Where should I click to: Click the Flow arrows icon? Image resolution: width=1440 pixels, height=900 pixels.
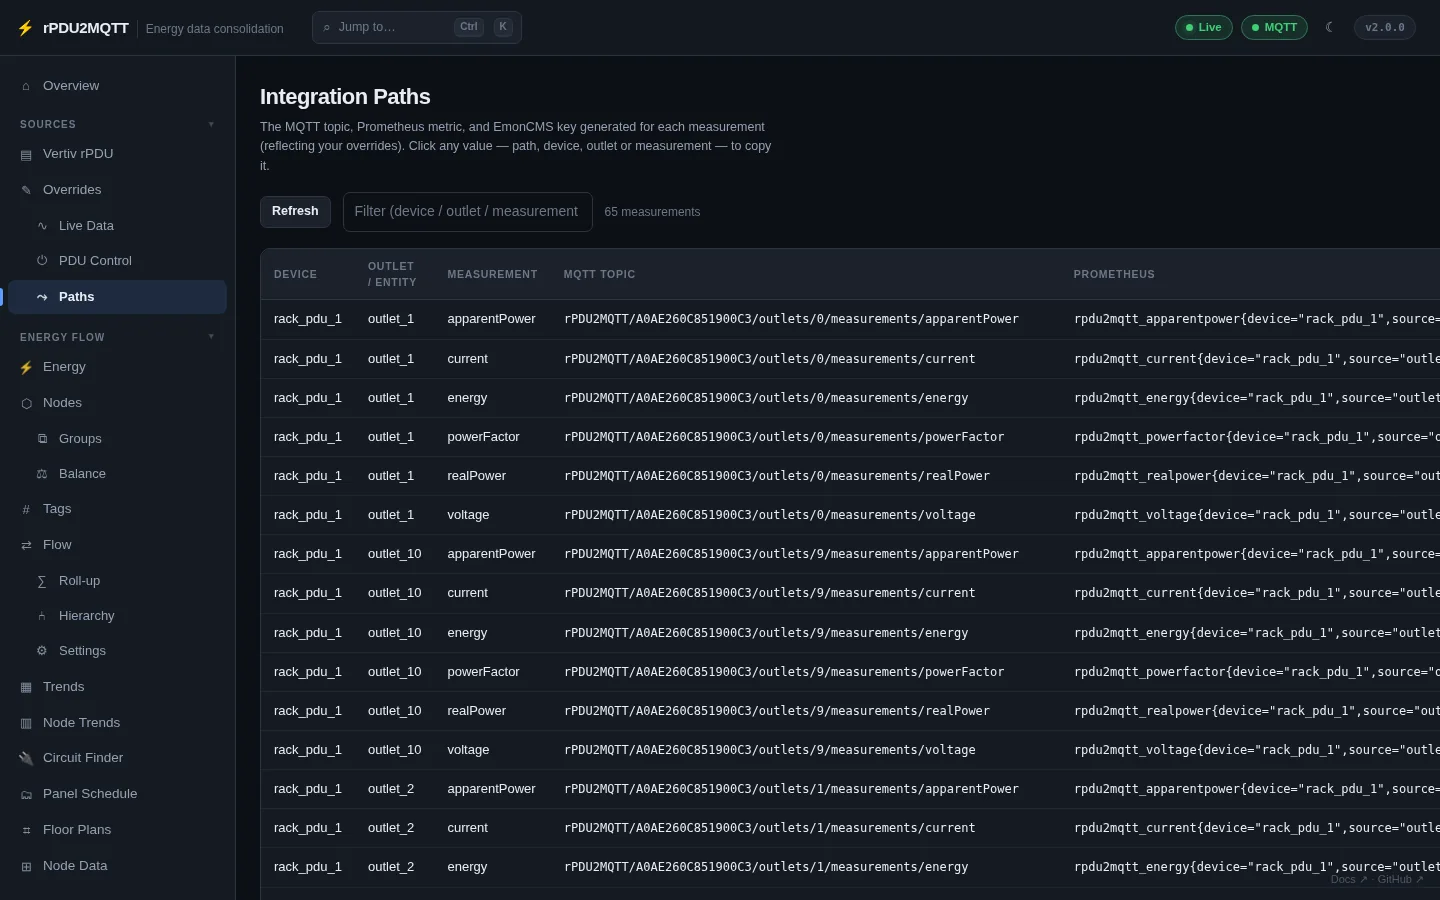26,545
